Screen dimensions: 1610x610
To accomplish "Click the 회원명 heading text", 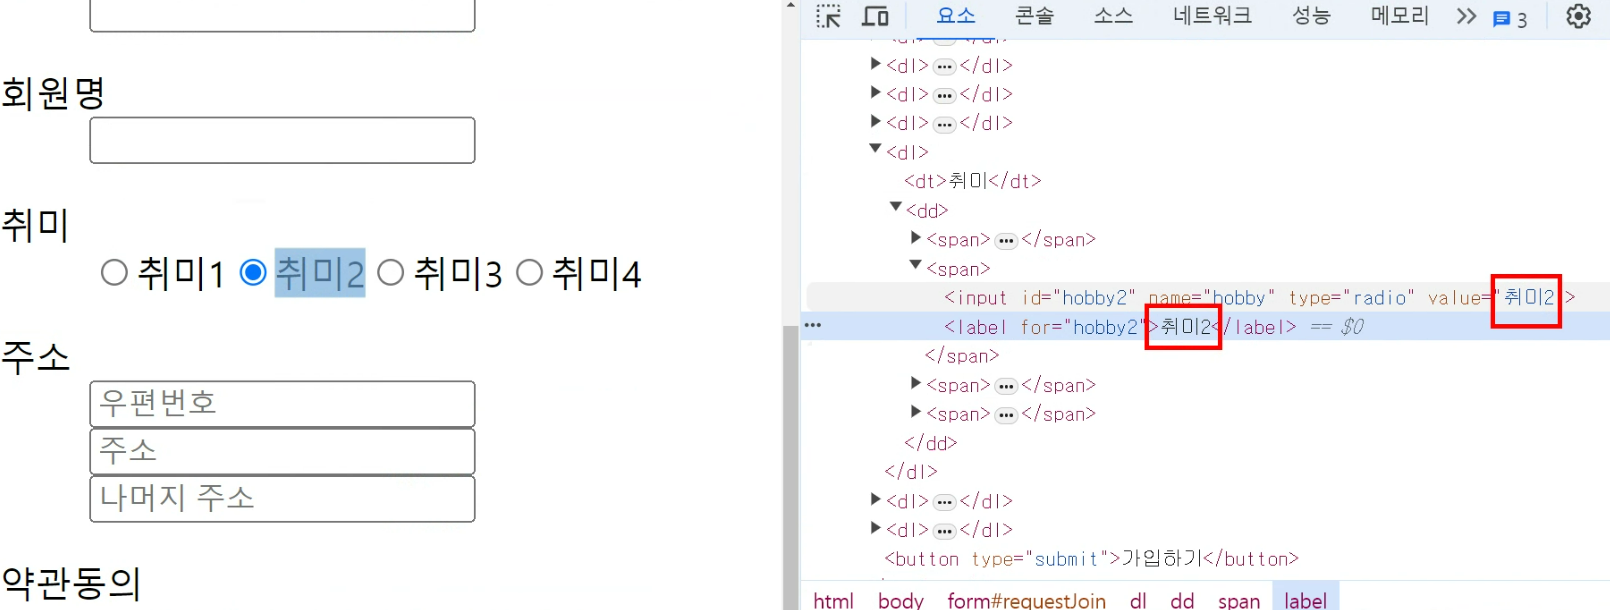I will coord(53,93).
